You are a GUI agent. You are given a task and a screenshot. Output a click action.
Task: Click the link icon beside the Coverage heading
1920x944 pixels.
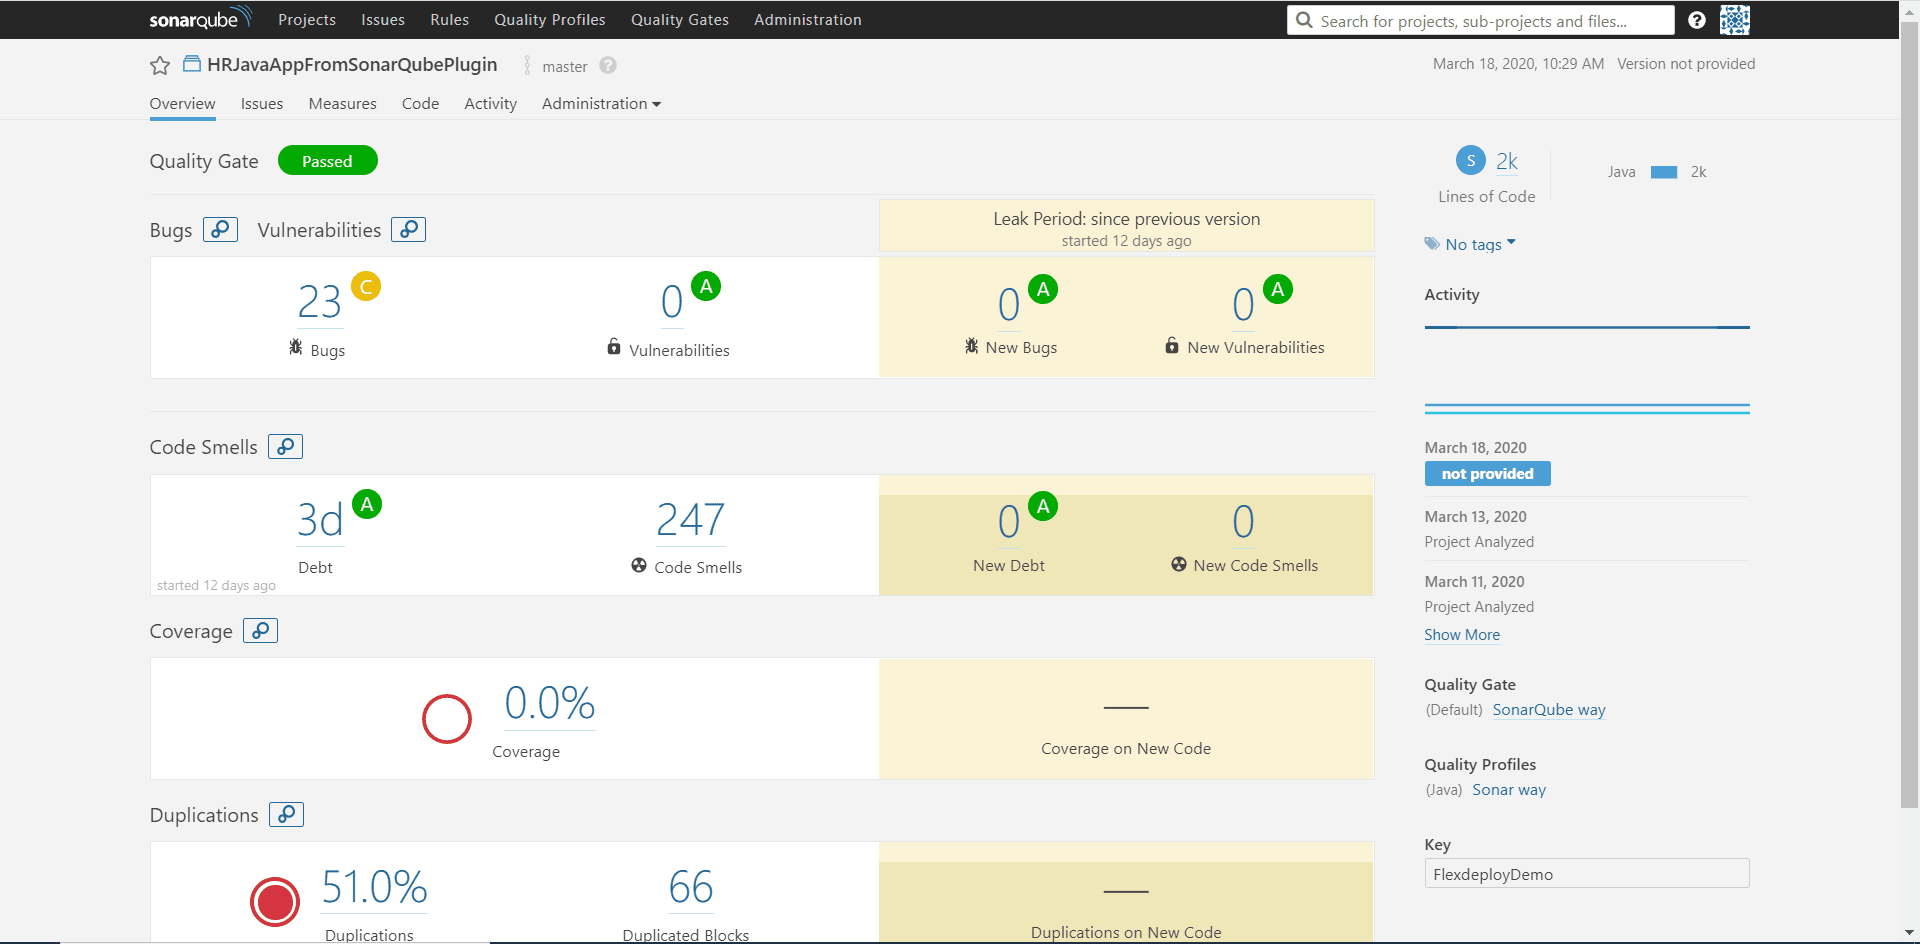tap(261, 630)
